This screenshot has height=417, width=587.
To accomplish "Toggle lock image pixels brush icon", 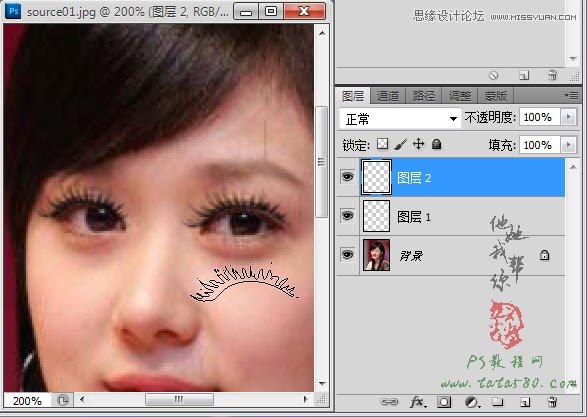I will pyautogui.click(x=400, y=144).
